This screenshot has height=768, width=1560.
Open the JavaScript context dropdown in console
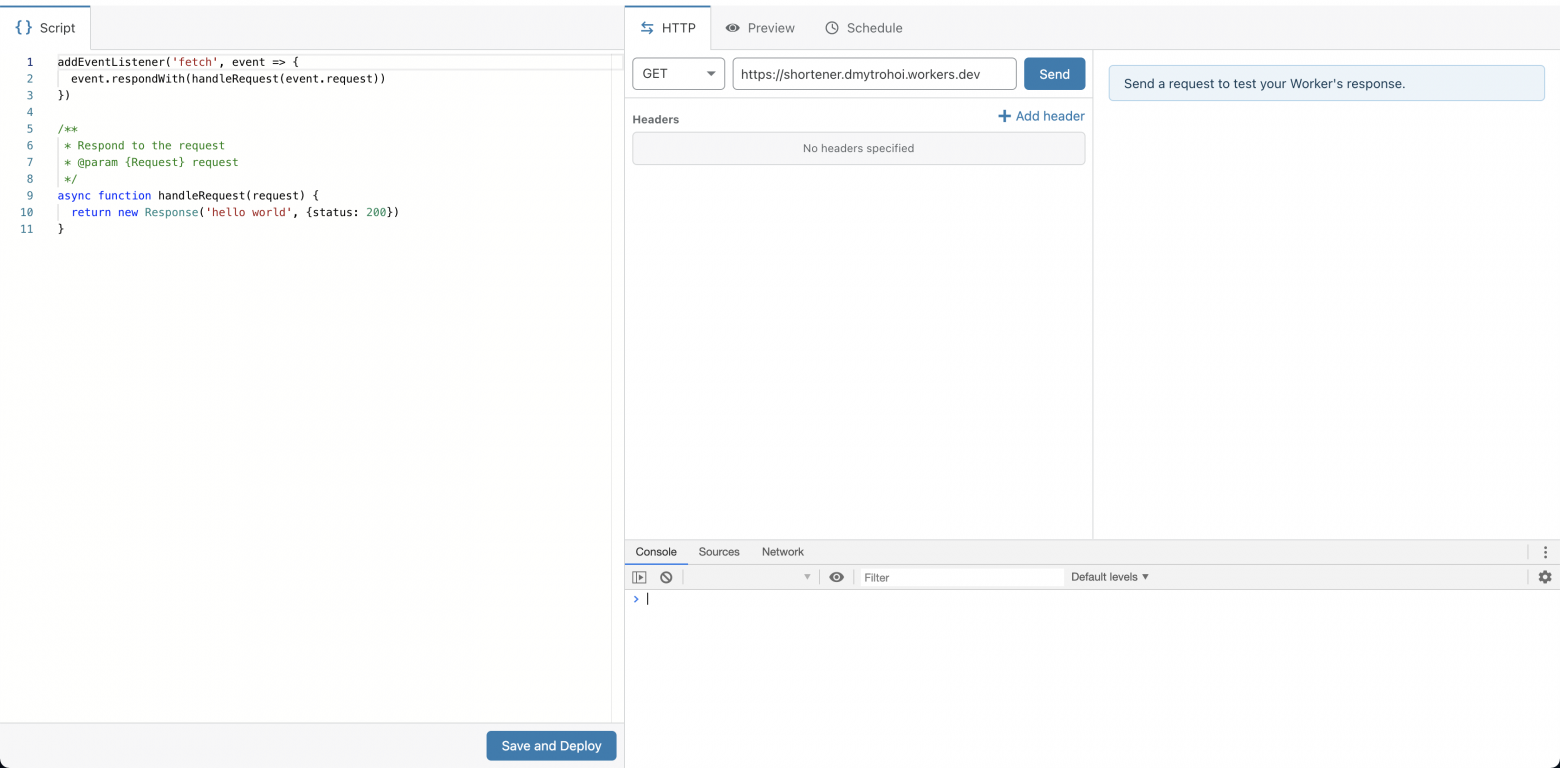tap(751, 577)
